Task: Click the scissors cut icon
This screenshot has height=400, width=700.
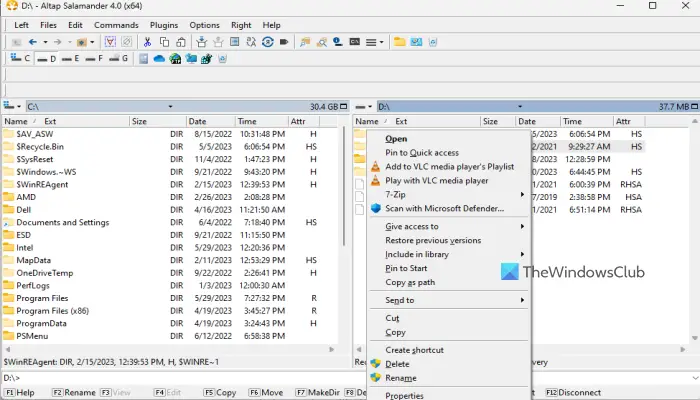Action: click(x=147, y=42)
